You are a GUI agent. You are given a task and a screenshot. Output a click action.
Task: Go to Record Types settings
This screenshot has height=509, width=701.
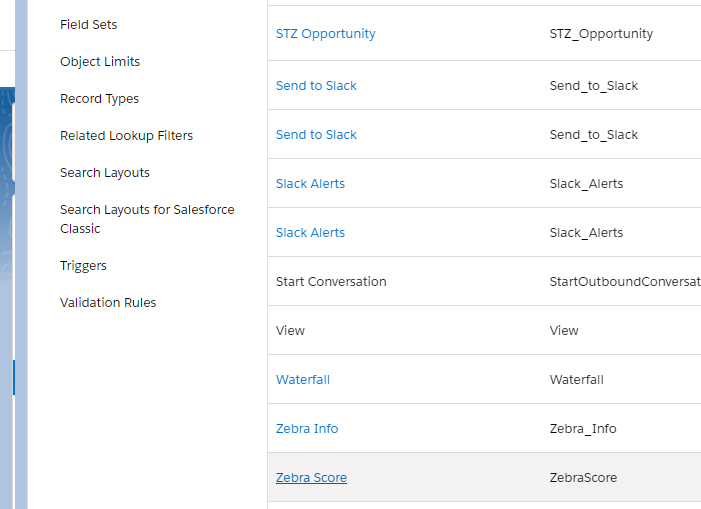pyautogui.click(x=99, y=99)
